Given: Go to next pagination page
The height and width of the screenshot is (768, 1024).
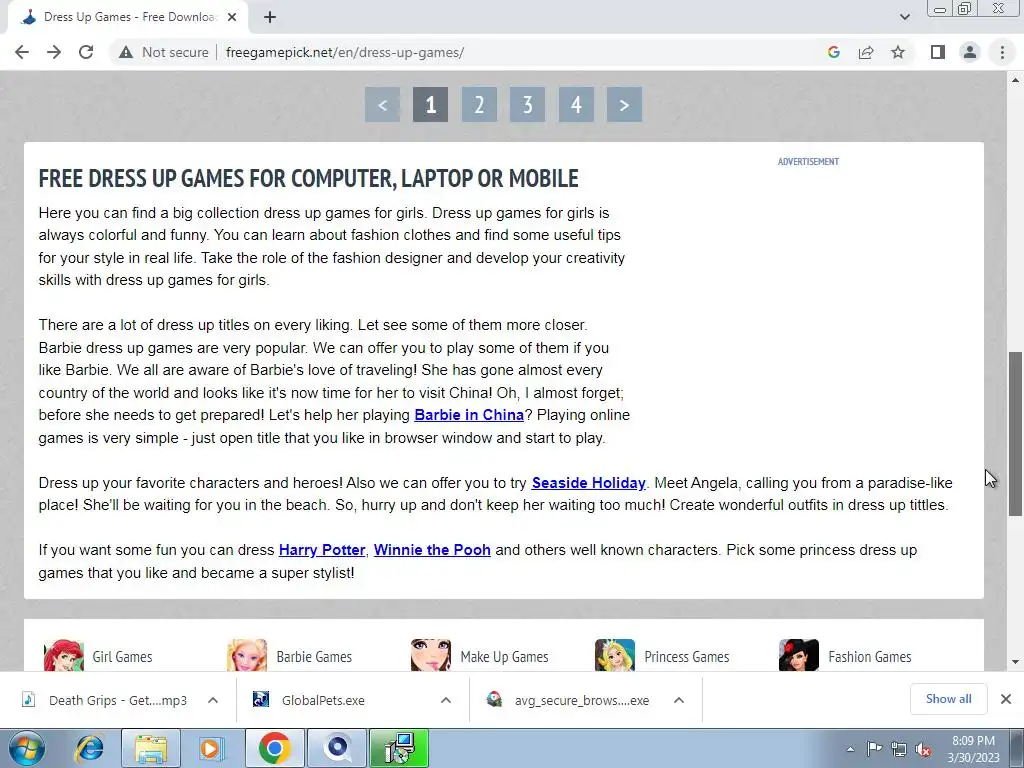Looking at the screenshot, I should (x=624, y=104).
